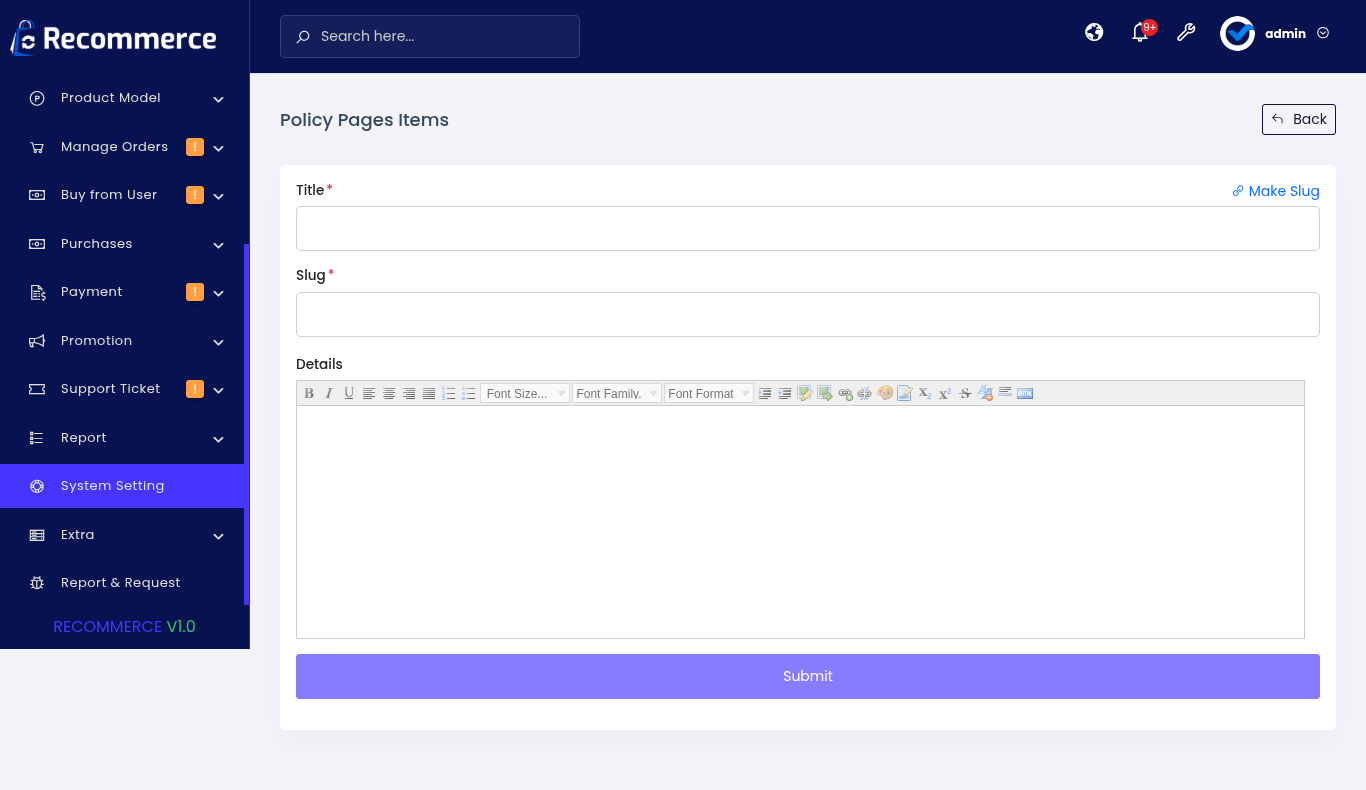
Task: Focus the top search box
Action: click(x=430, y=36)
